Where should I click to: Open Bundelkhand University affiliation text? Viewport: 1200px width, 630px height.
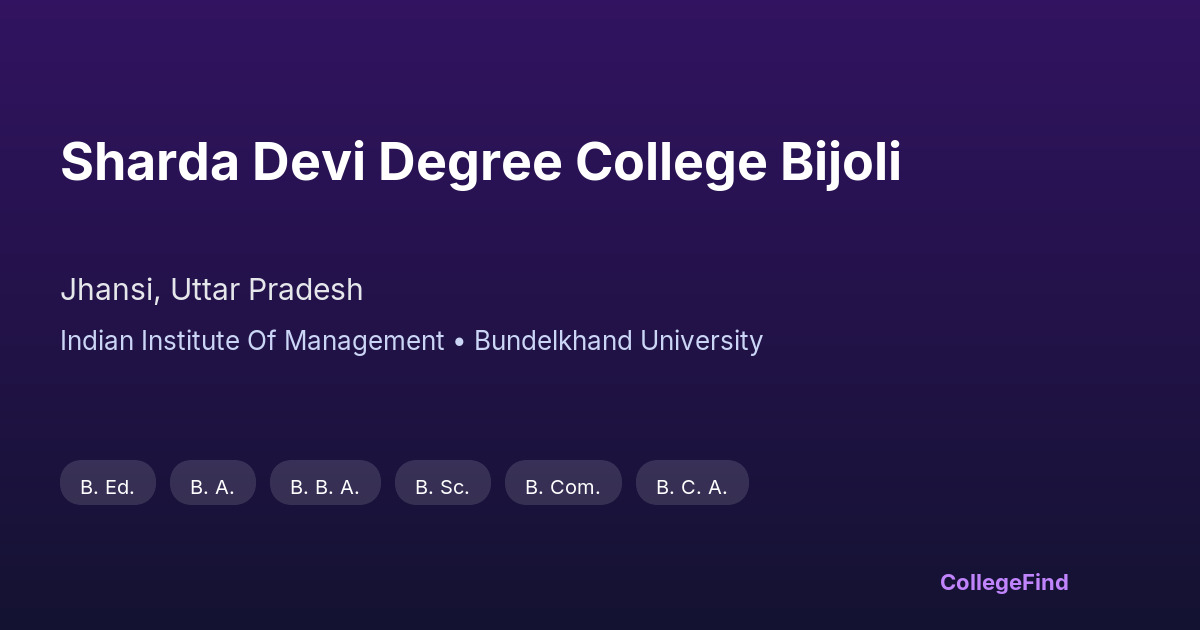618,341
